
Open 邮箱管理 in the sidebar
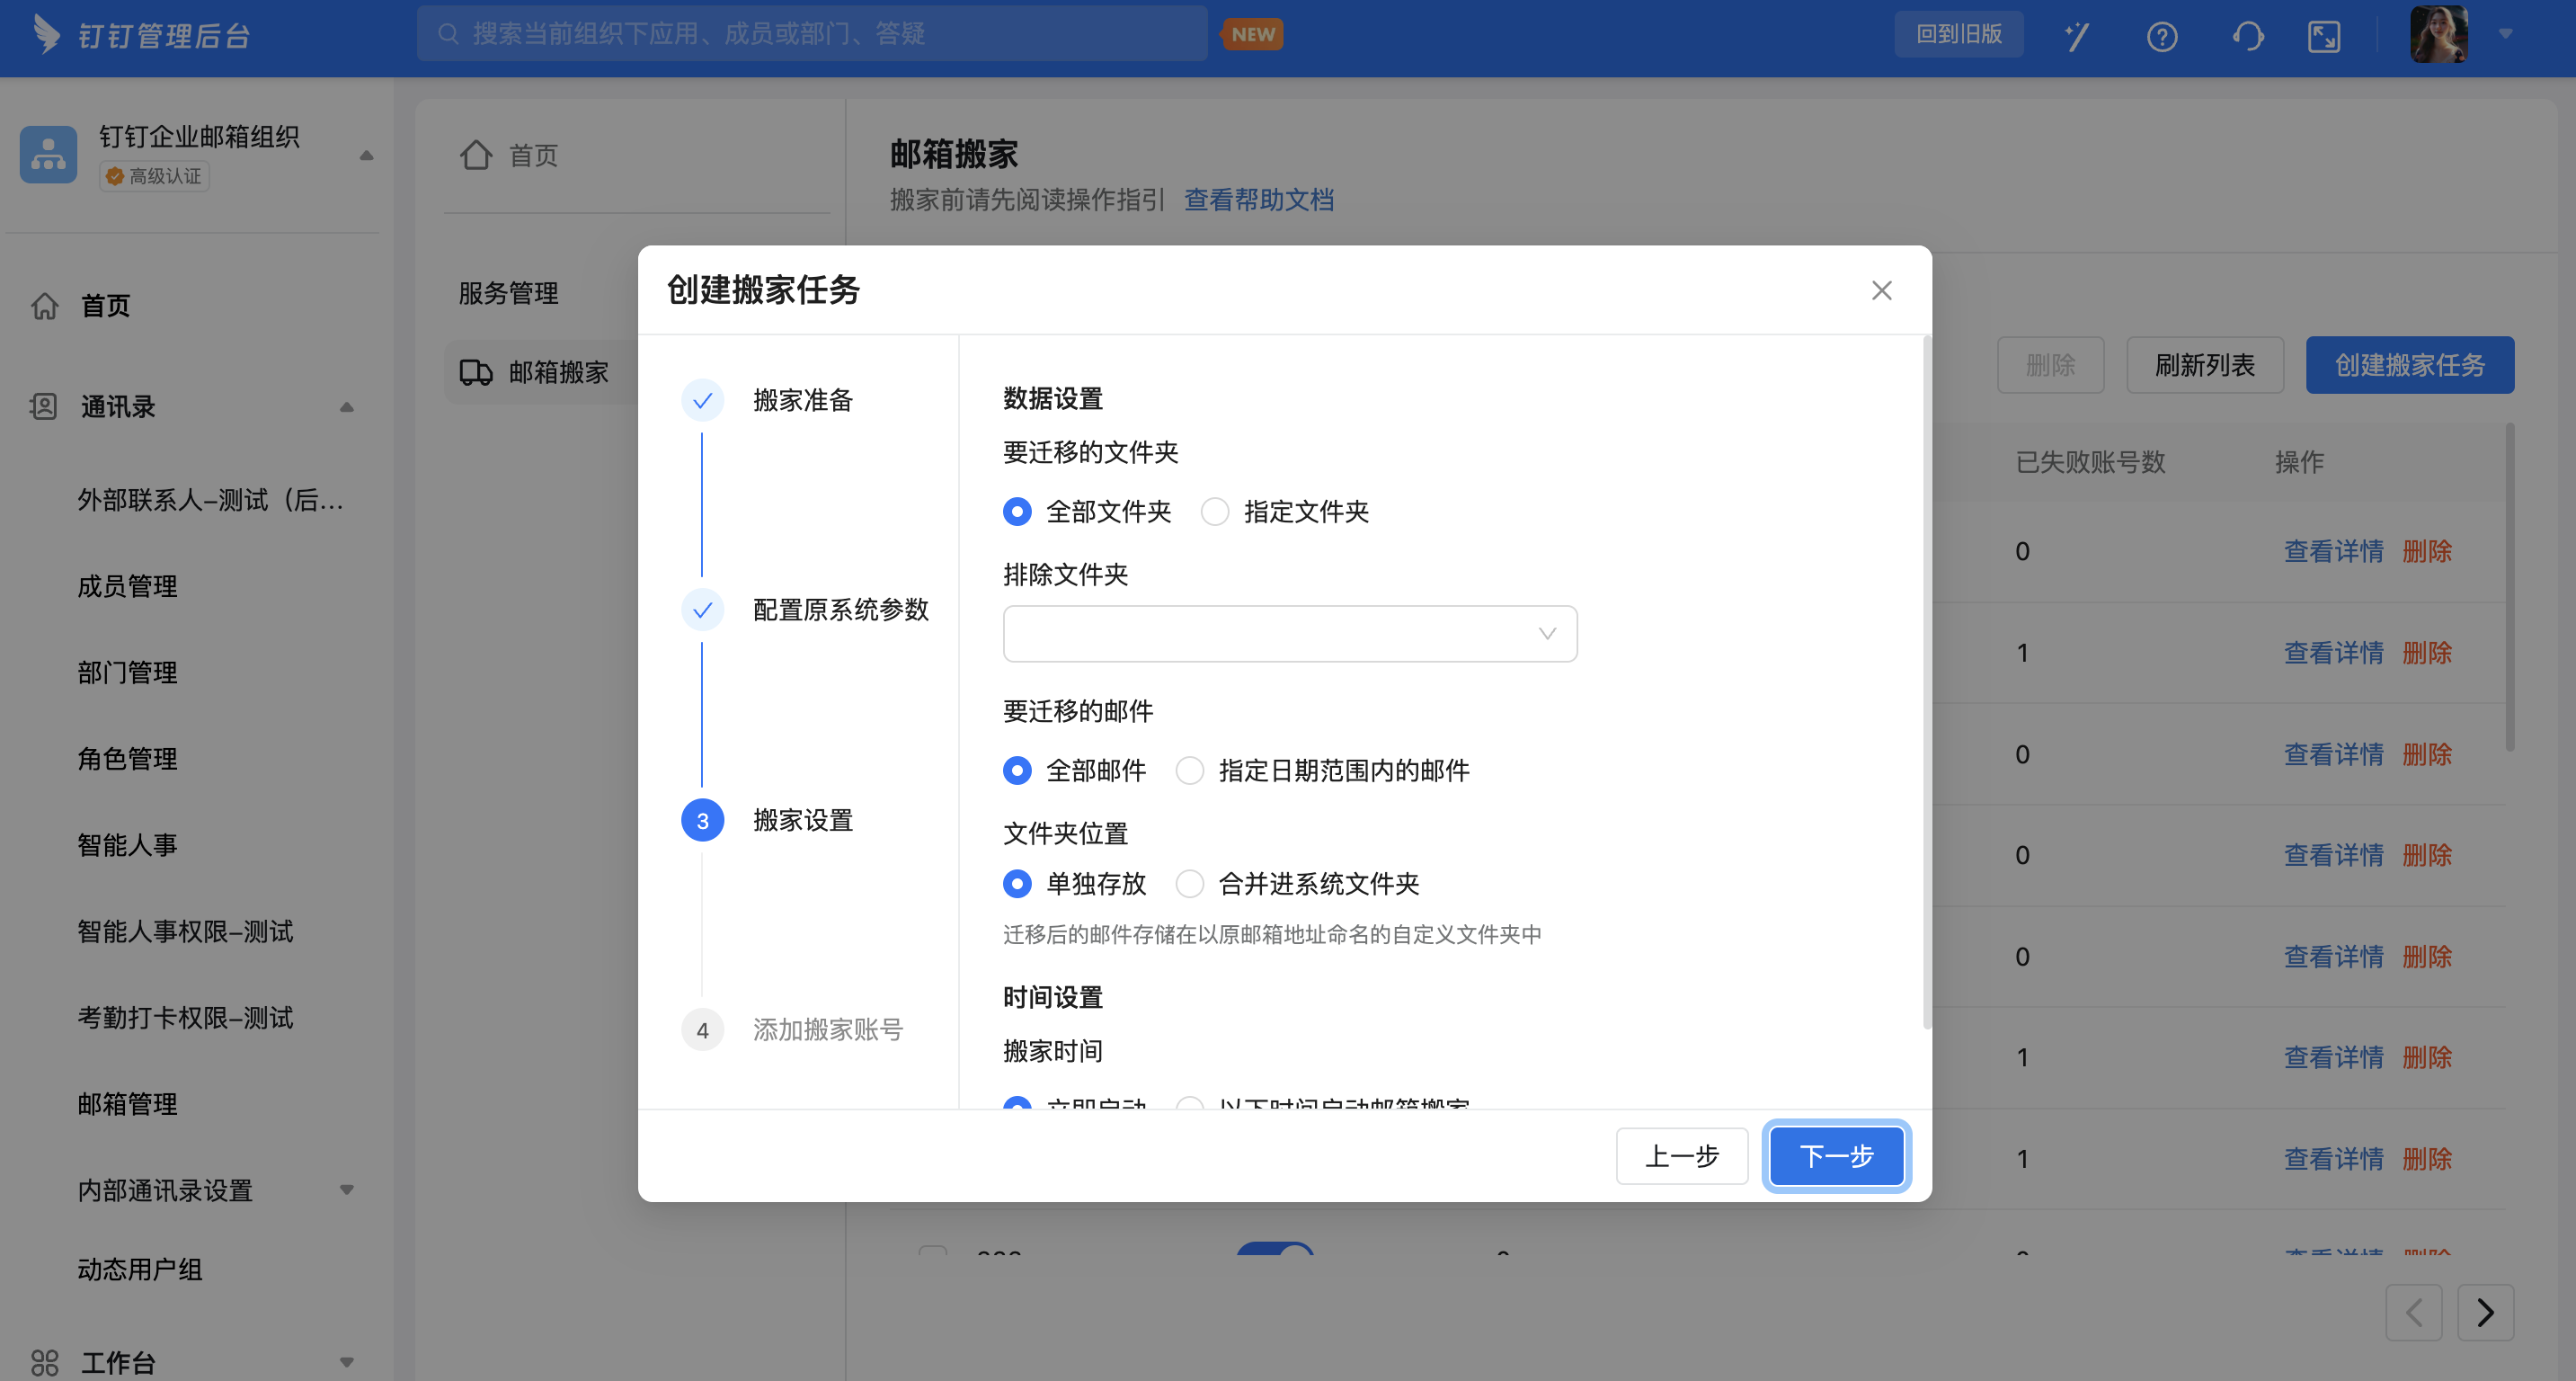(x=128, y=1104)
